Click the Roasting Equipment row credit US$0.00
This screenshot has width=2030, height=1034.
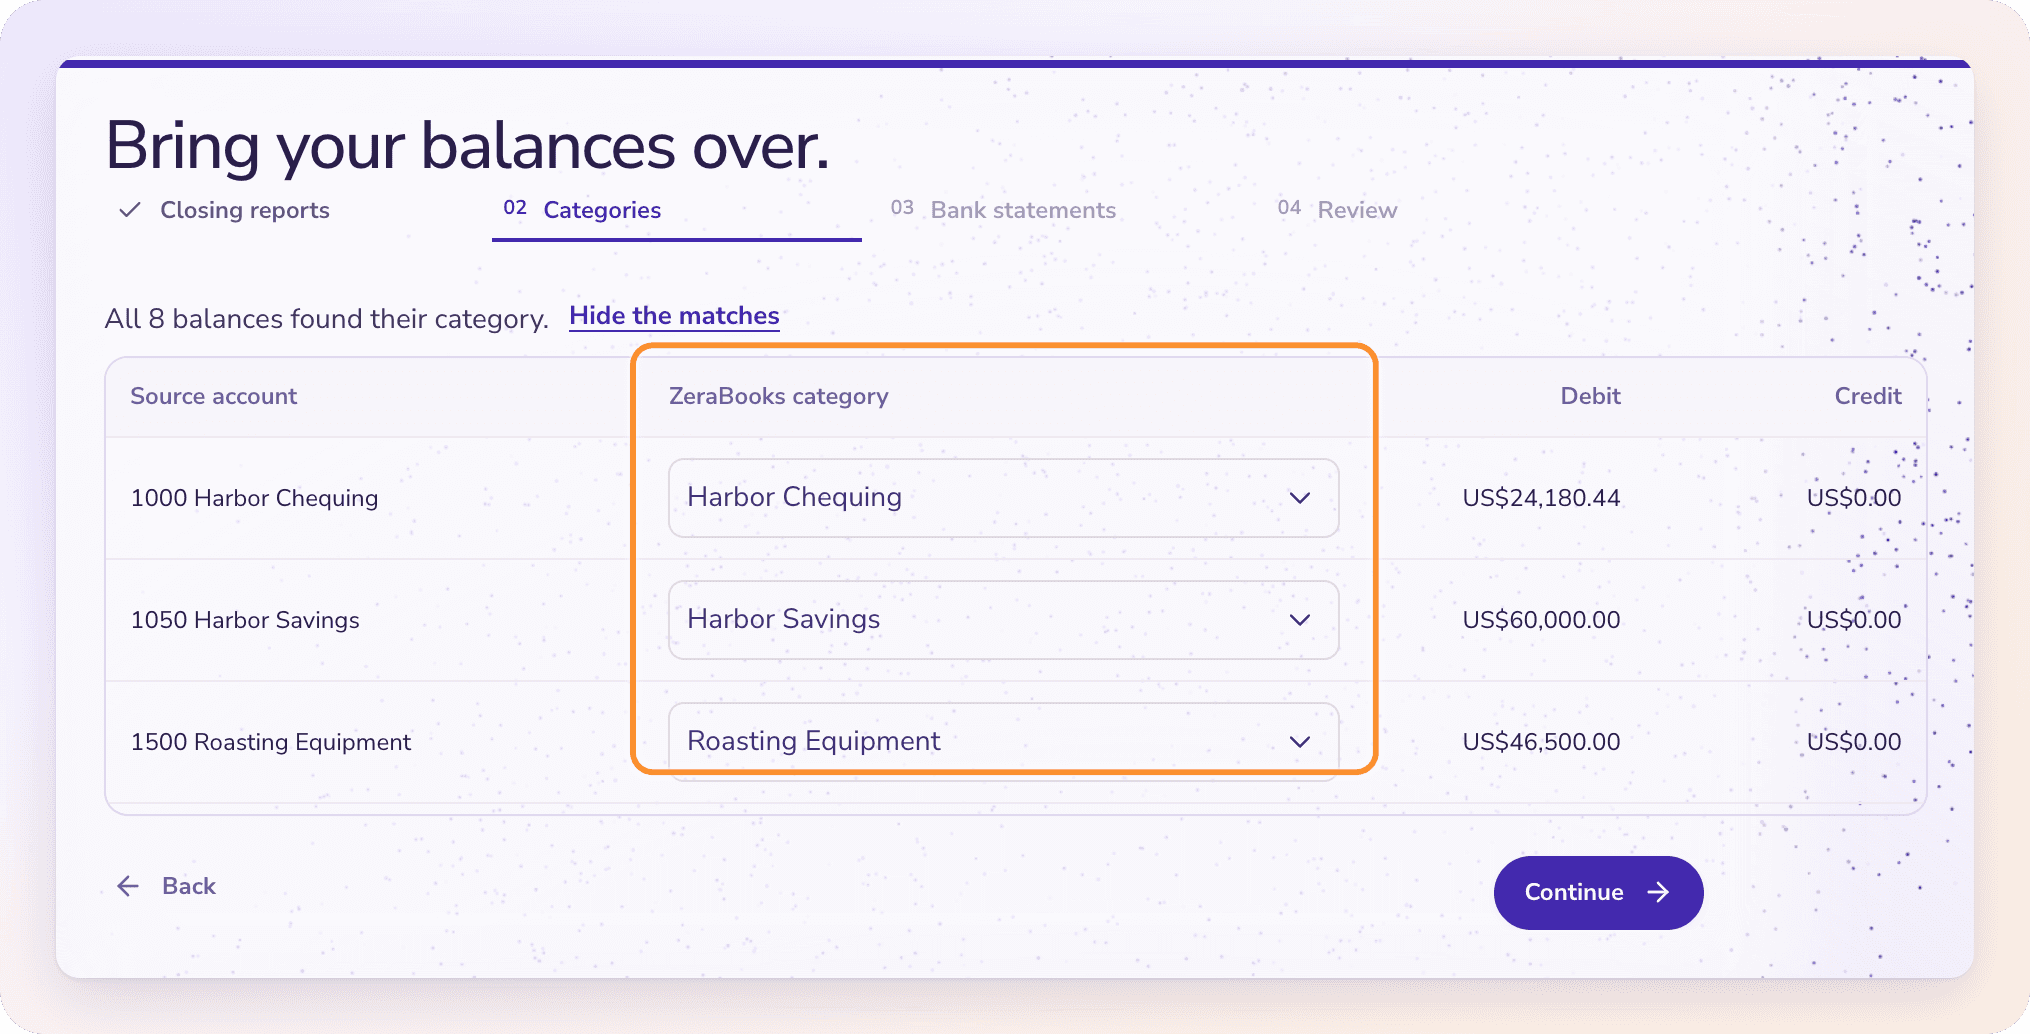(1854, 742)
